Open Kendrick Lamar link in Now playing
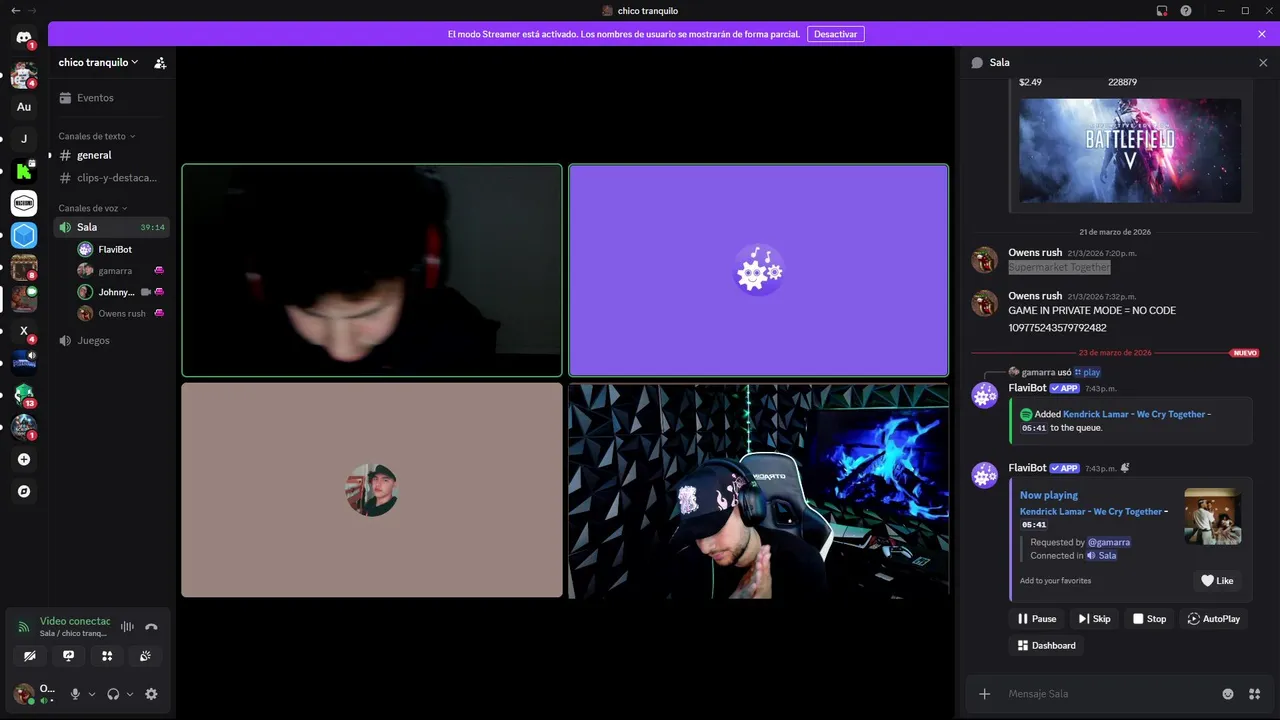 tap(1091, 511)
